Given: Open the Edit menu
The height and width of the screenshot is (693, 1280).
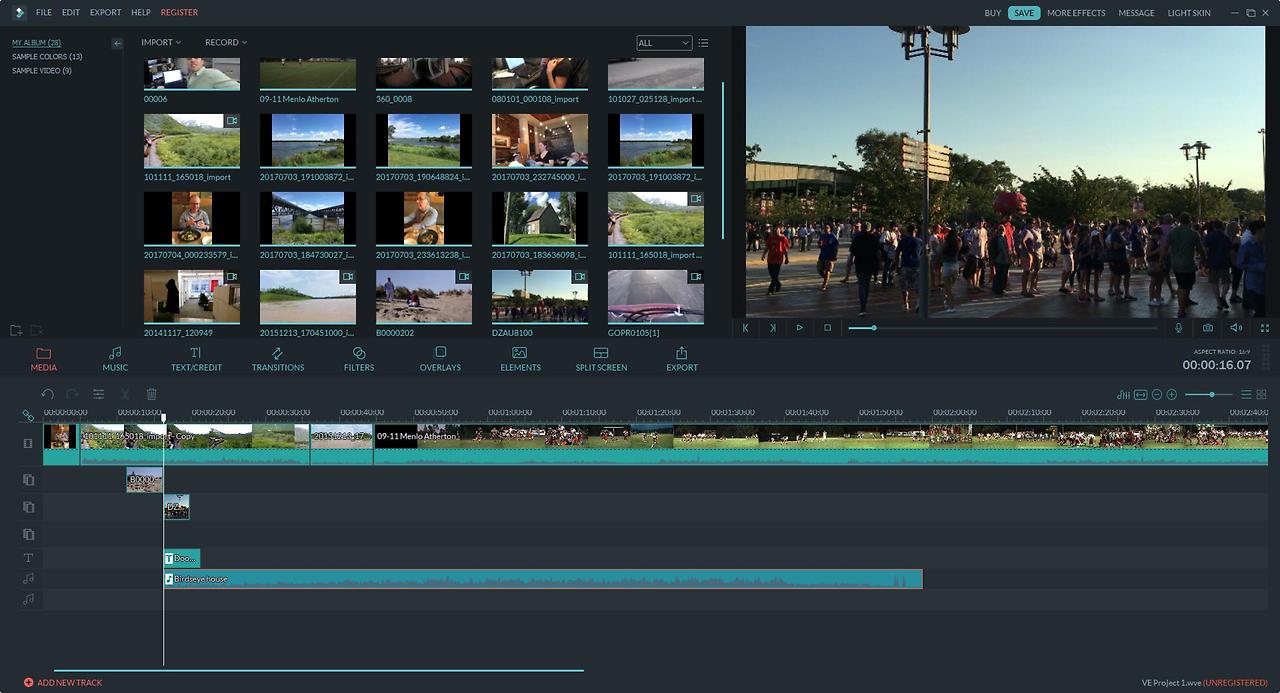Looking at the screenshot, I should tap(71, 12).
